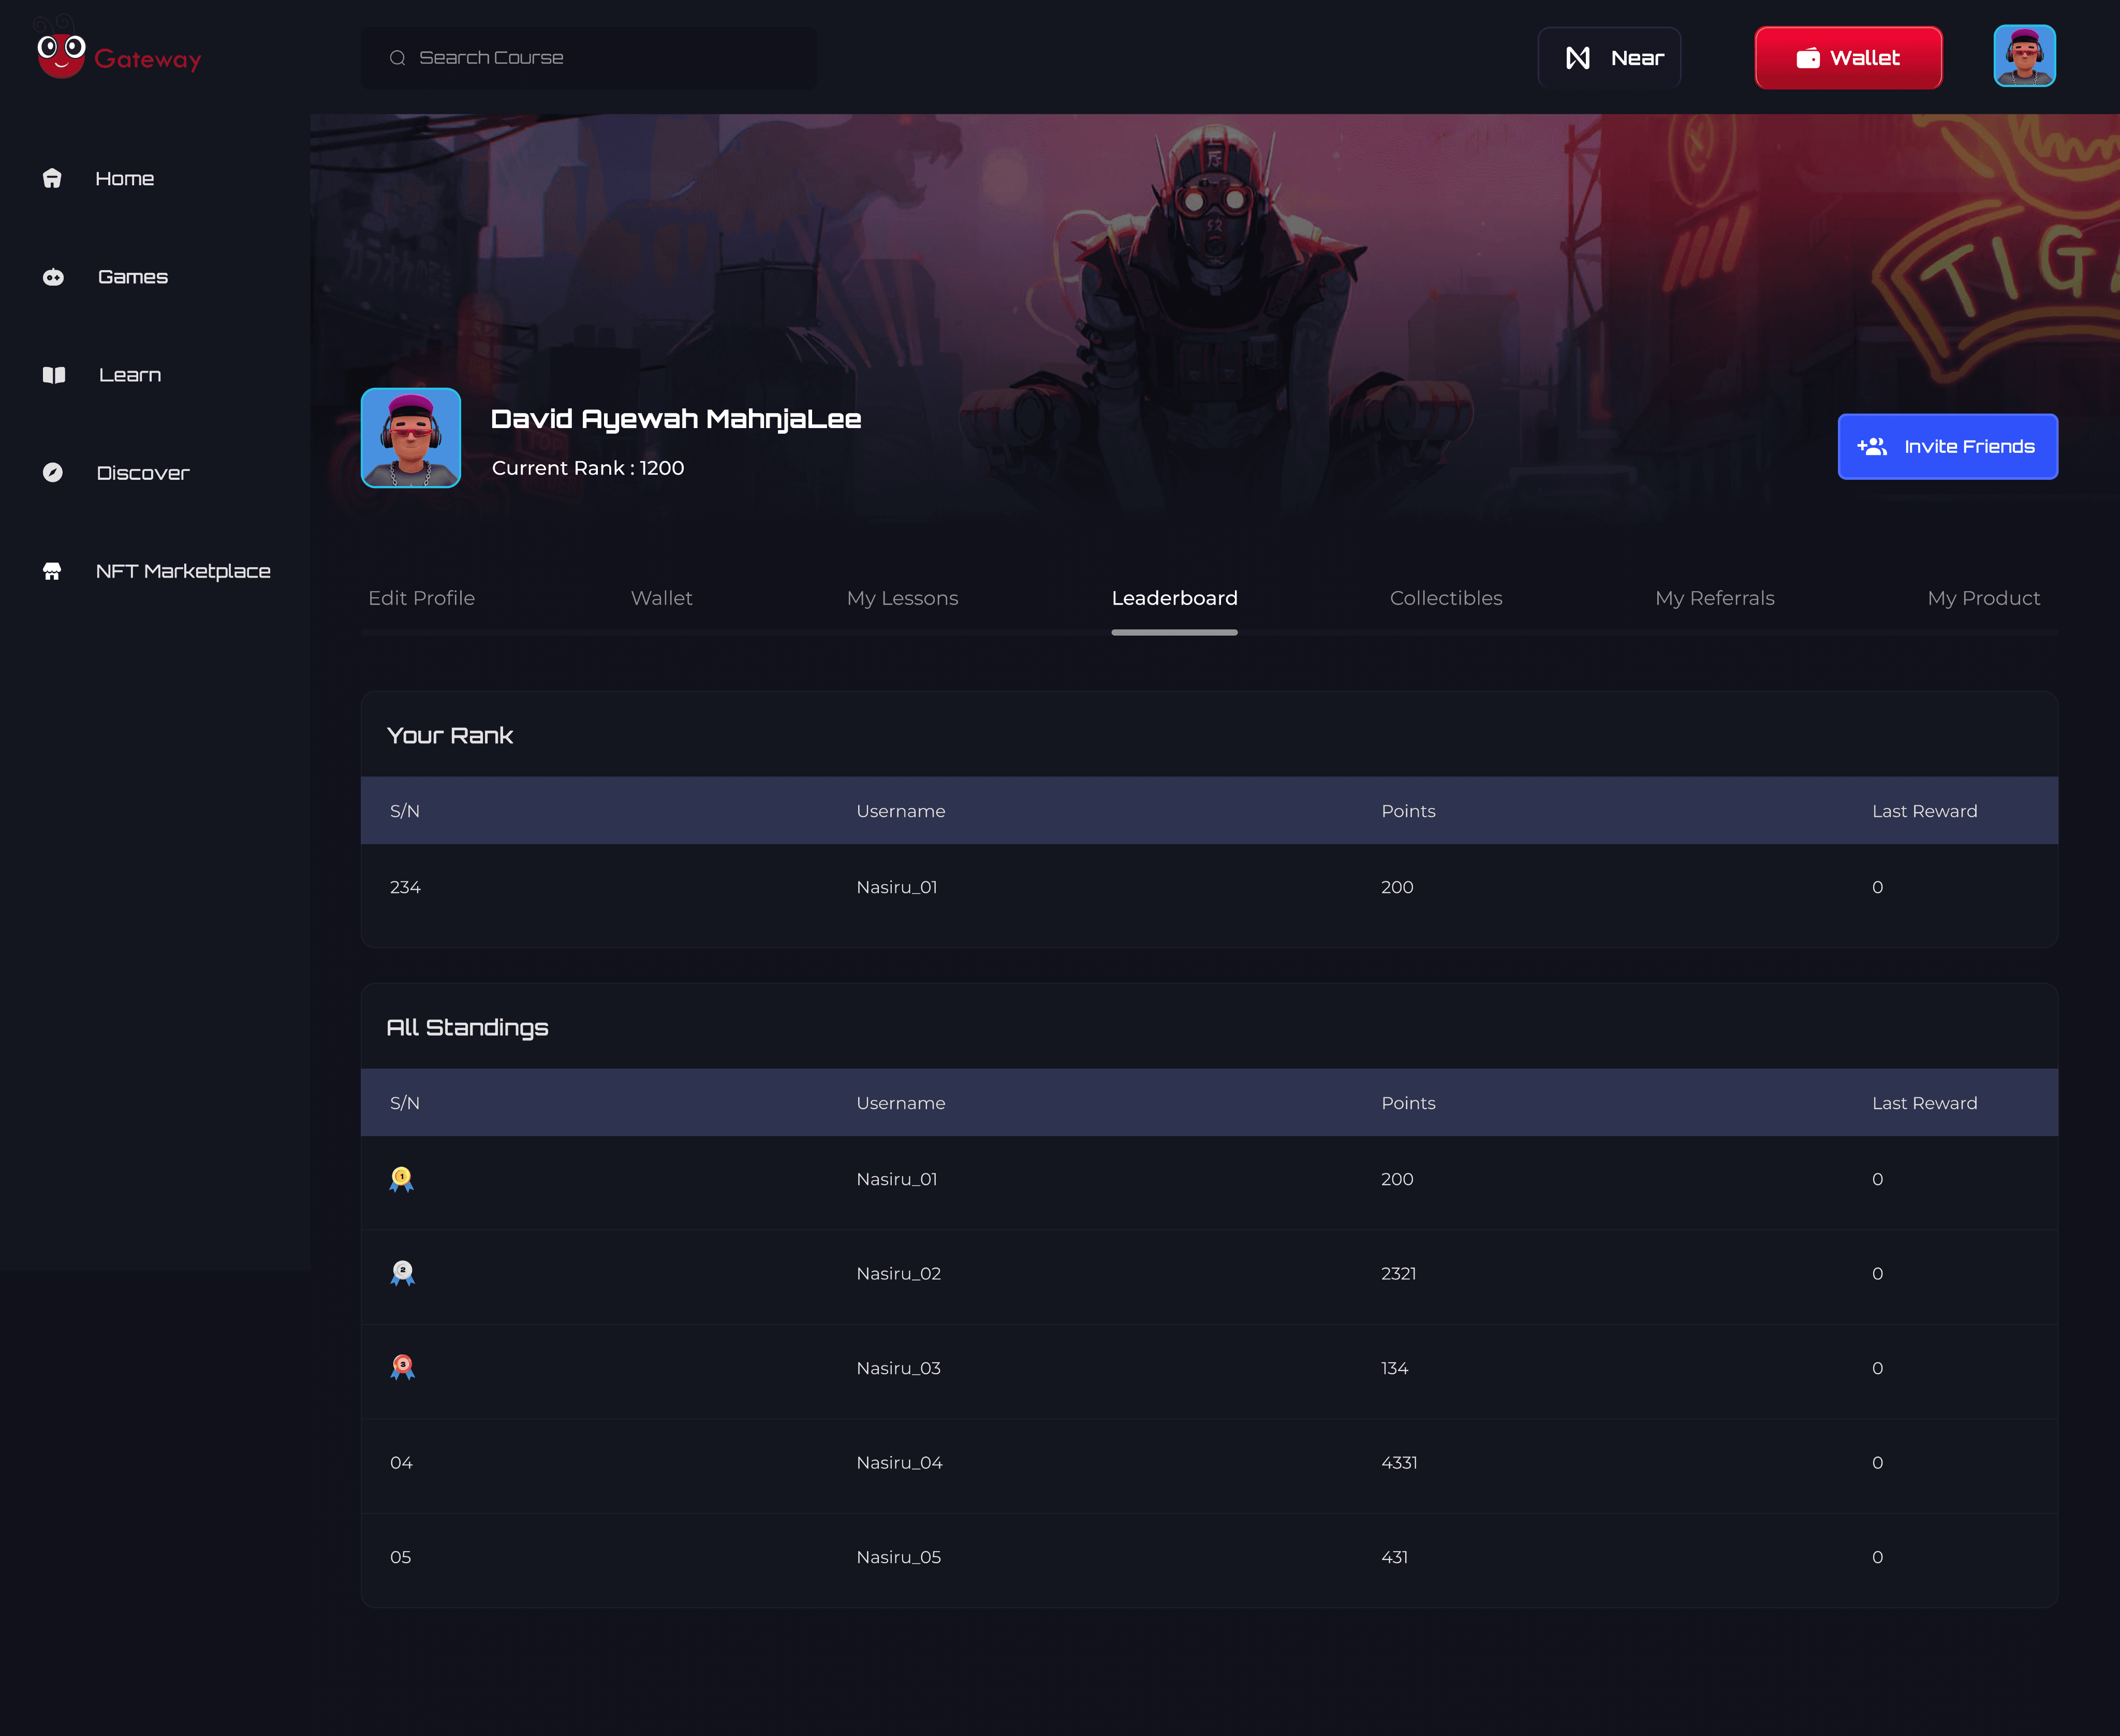The height and width of the screenshot is (1736, 2120).
Task: Click the search magnifier icon
Action: [x=397, y=58]
